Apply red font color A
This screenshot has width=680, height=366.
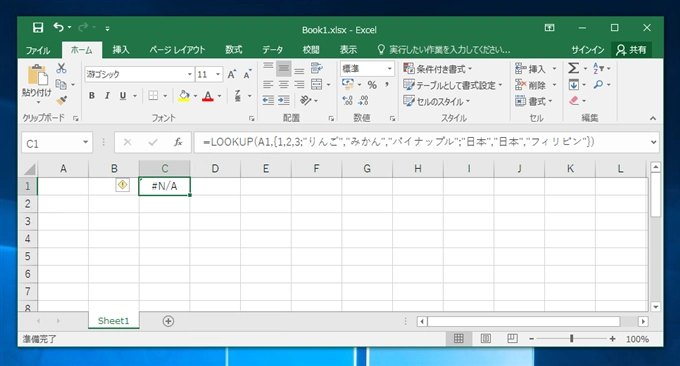click(208, 95)
